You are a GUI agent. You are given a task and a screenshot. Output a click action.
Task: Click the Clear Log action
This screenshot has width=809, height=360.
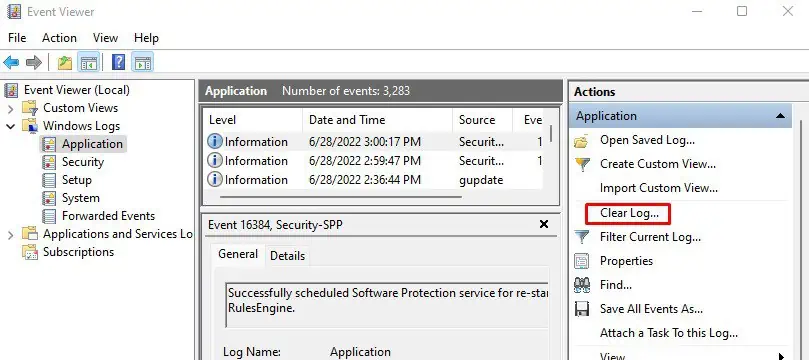coord(629,213)
